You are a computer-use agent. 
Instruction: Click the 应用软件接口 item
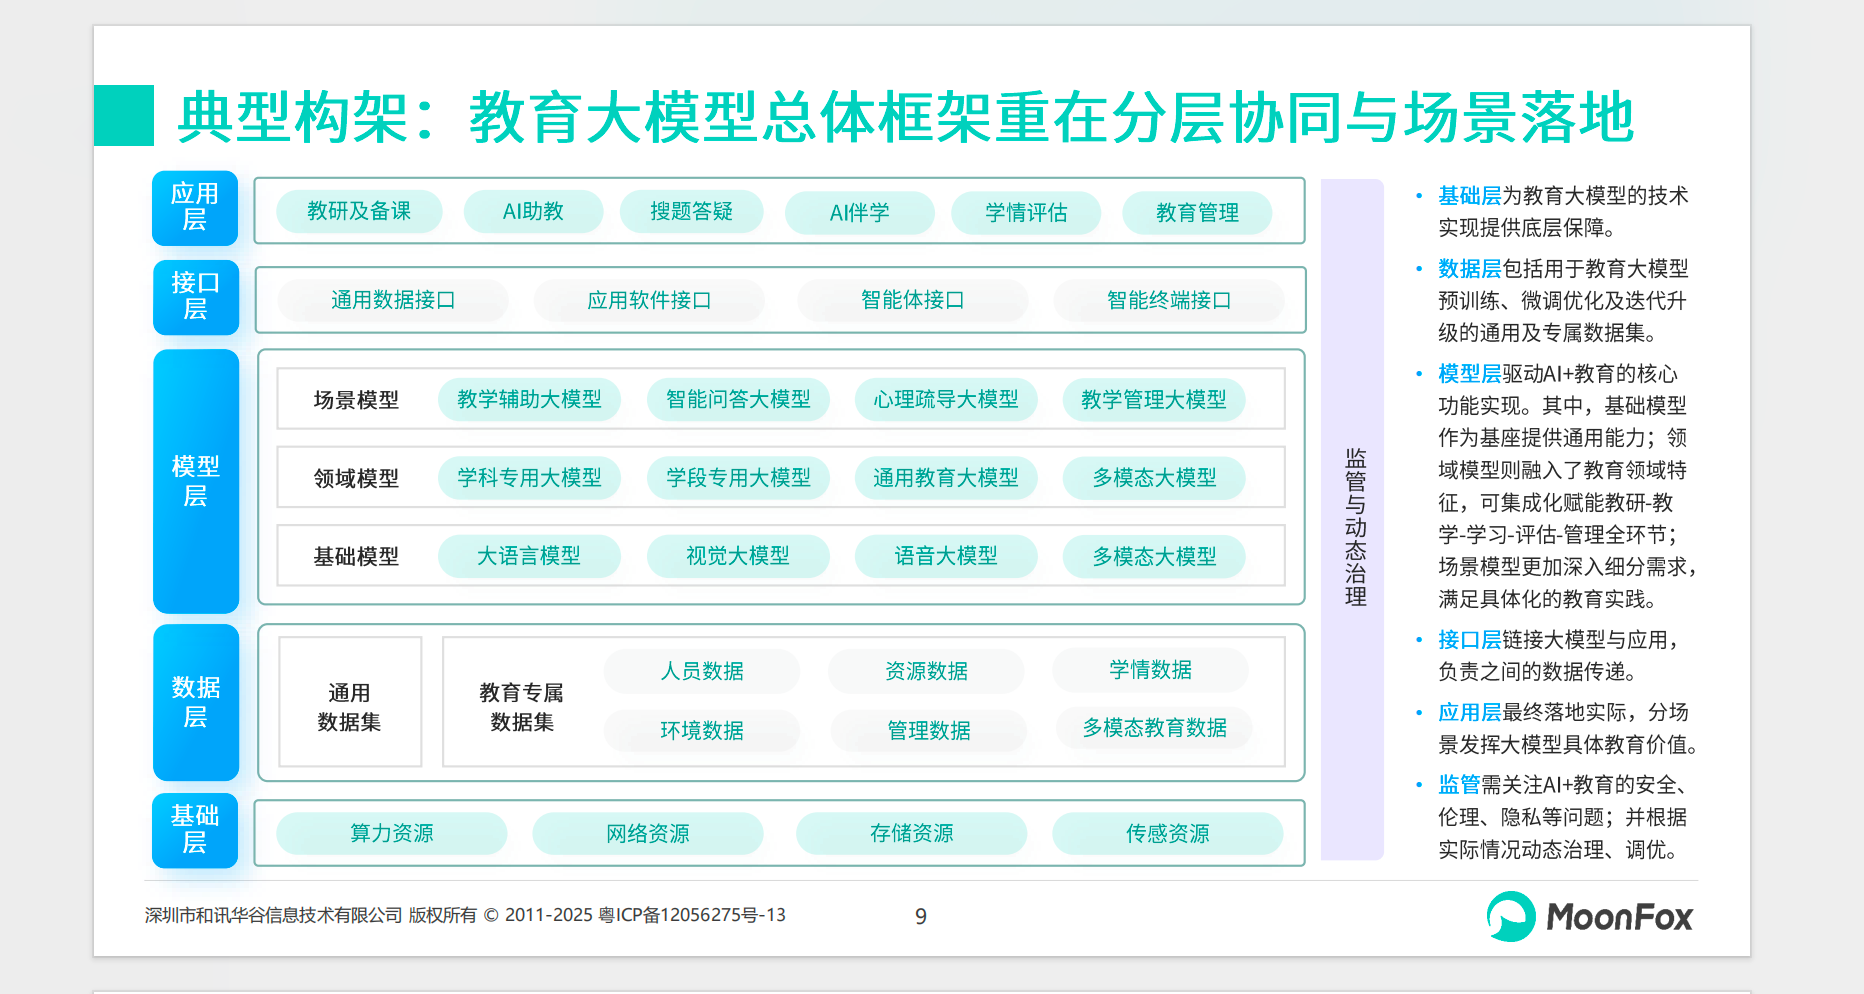click(x=649, y=300)
